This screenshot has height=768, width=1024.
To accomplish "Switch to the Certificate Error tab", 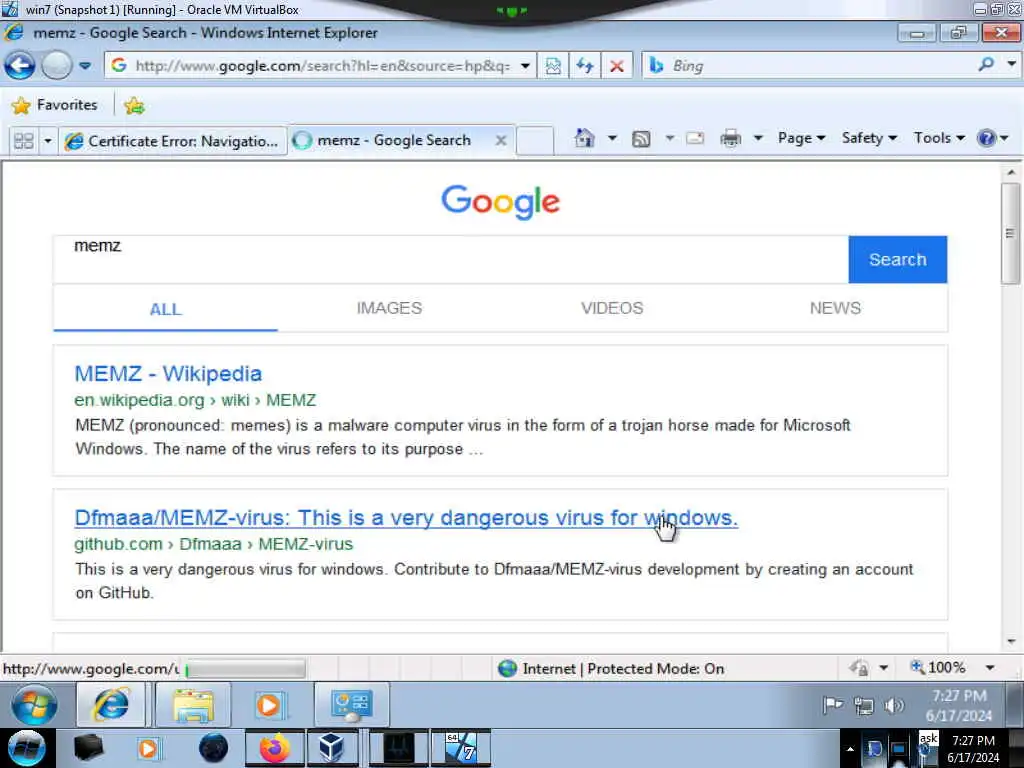I will 173,140.
